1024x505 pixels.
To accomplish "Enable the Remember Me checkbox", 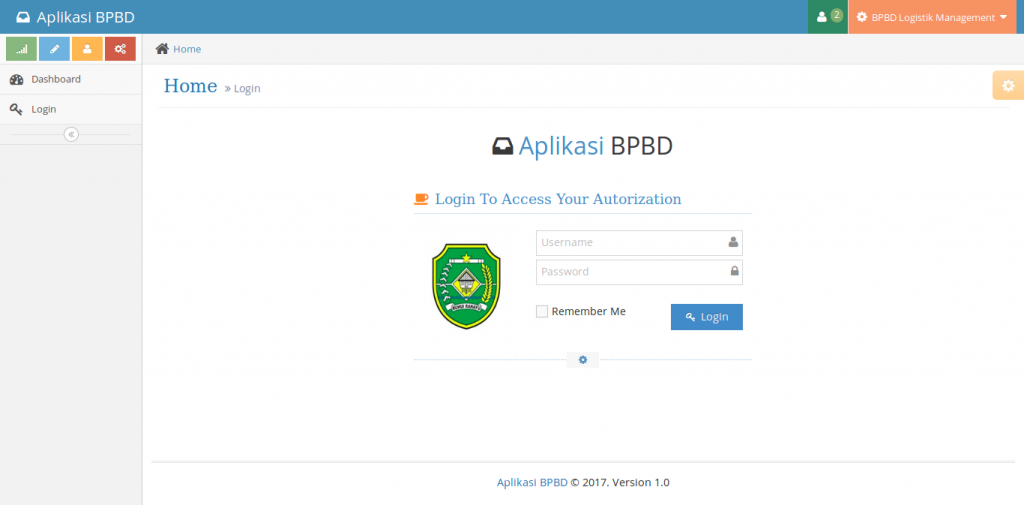I will [542, 312].
